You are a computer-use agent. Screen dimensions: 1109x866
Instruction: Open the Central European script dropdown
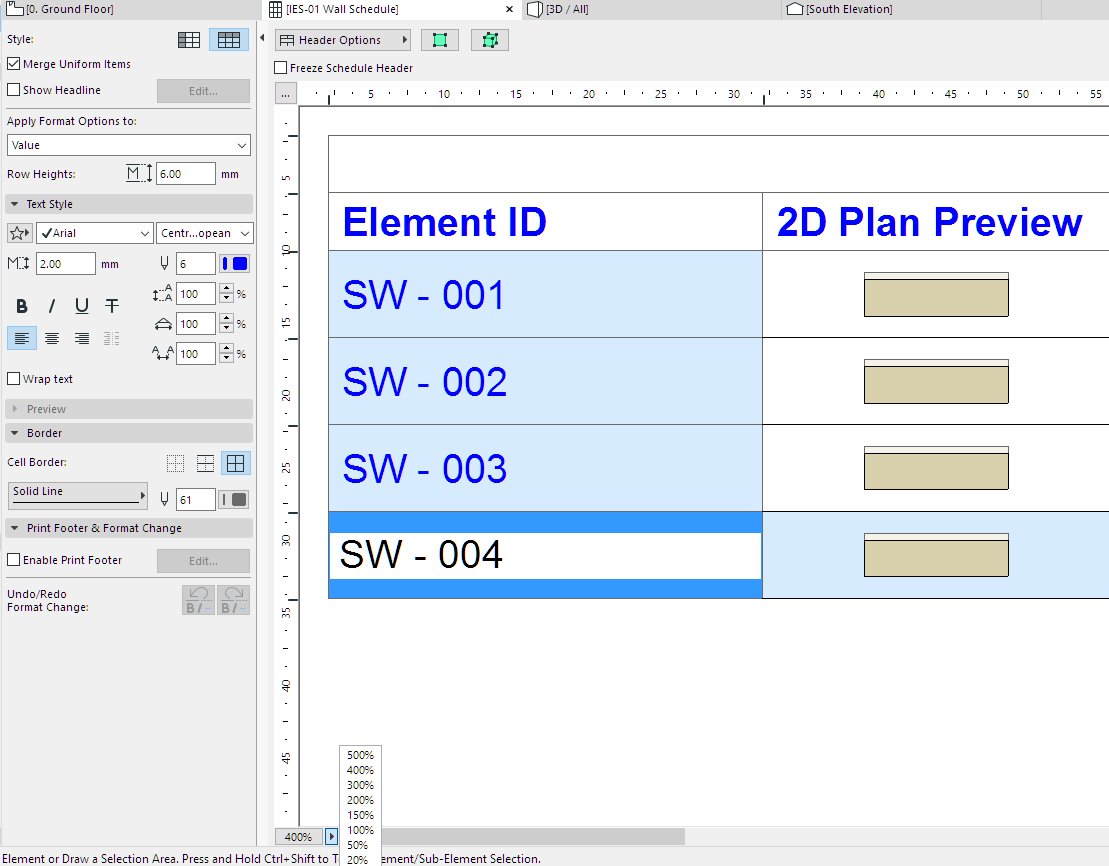[204, 233]
